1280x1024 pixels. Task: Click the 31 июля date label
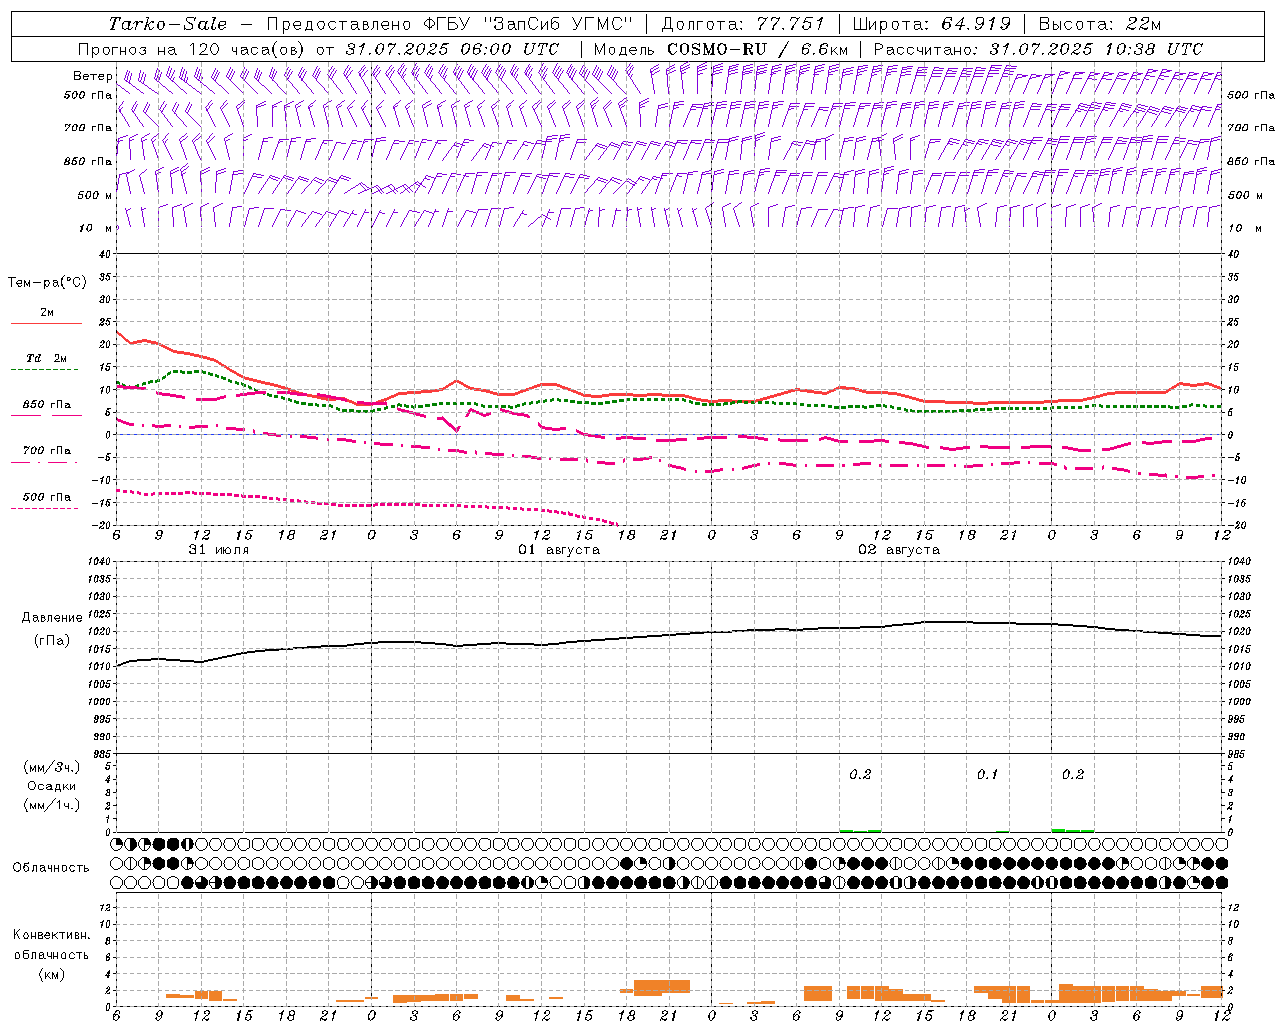[x=219, y=550]
